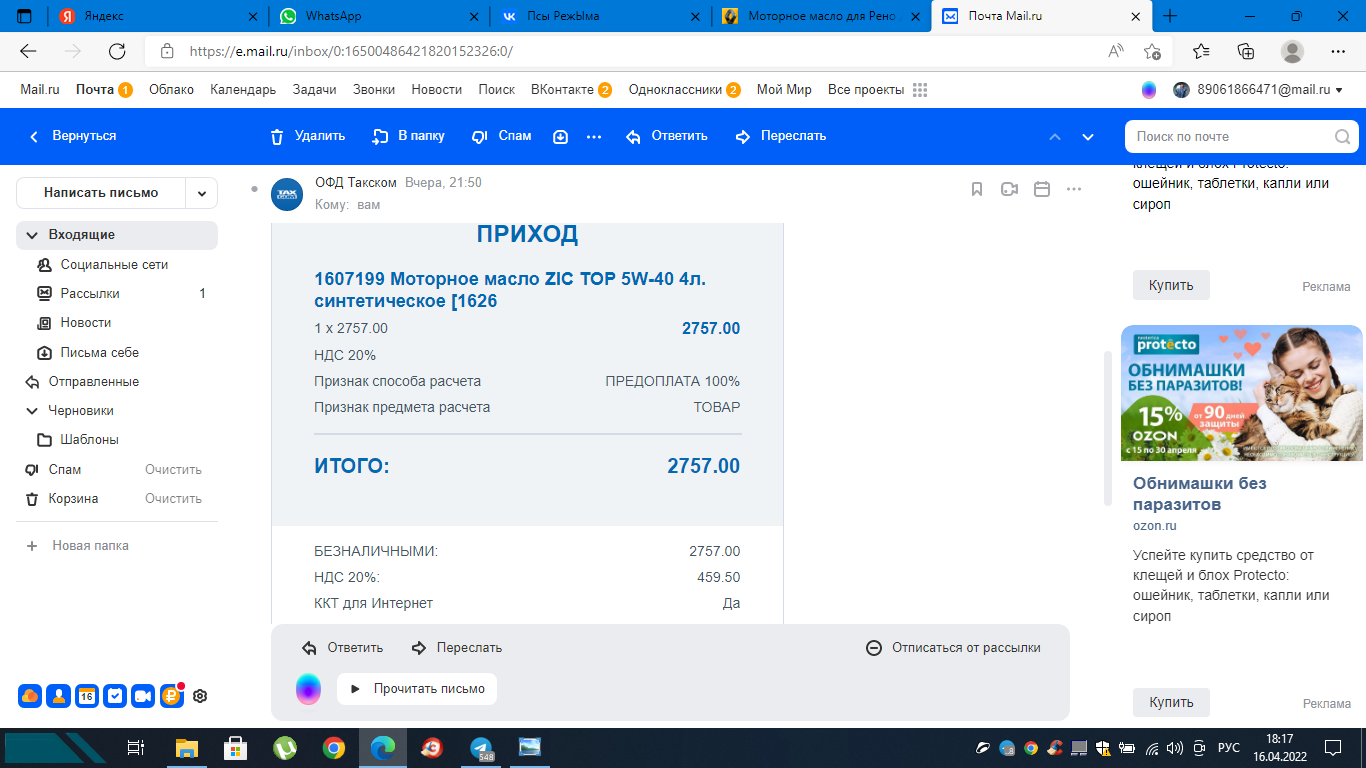Click bottom Переслать button under email
The image size is (1366, 768).
coord(457,648)
